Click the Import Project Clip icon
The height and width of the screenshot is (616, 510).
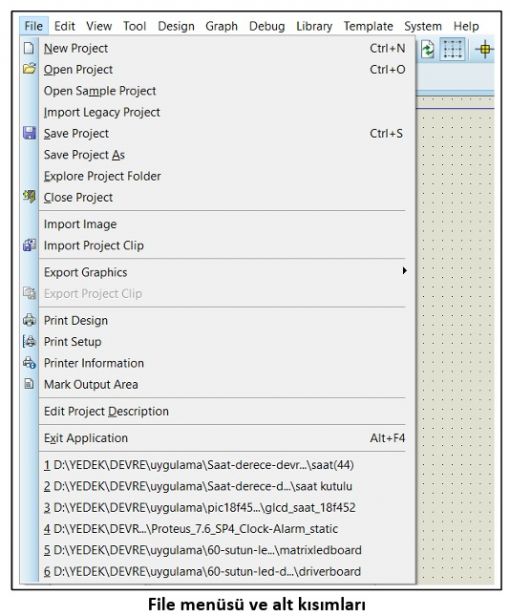coord(29,245)
